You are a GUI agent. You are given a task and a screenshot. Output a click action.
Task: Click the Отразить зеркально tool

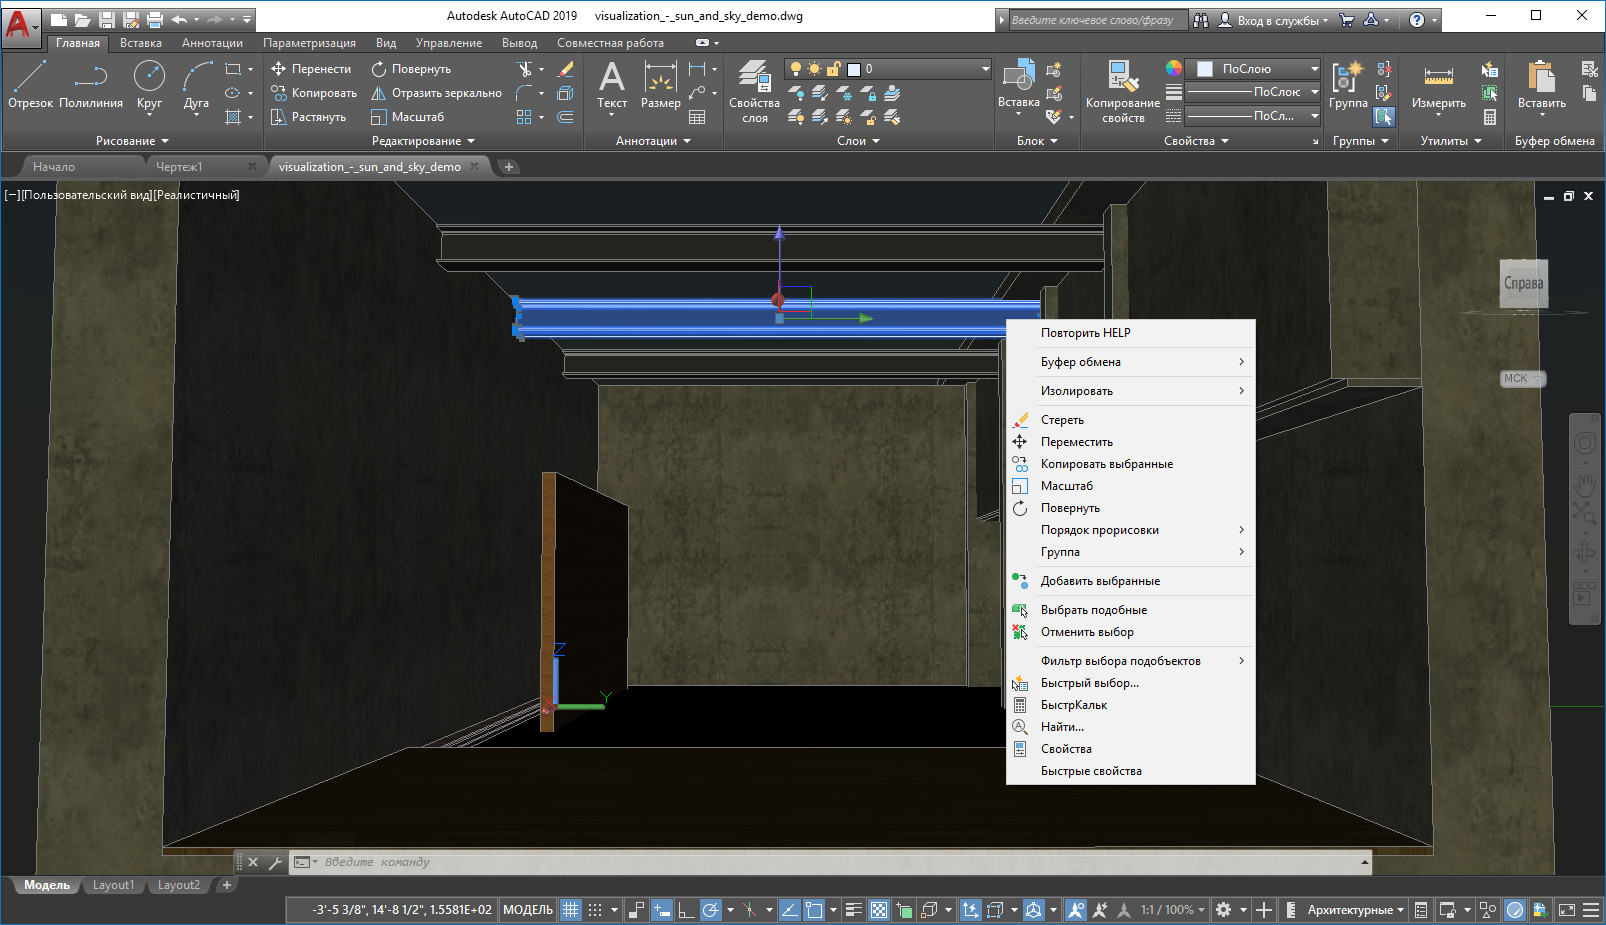pos(436,93)
